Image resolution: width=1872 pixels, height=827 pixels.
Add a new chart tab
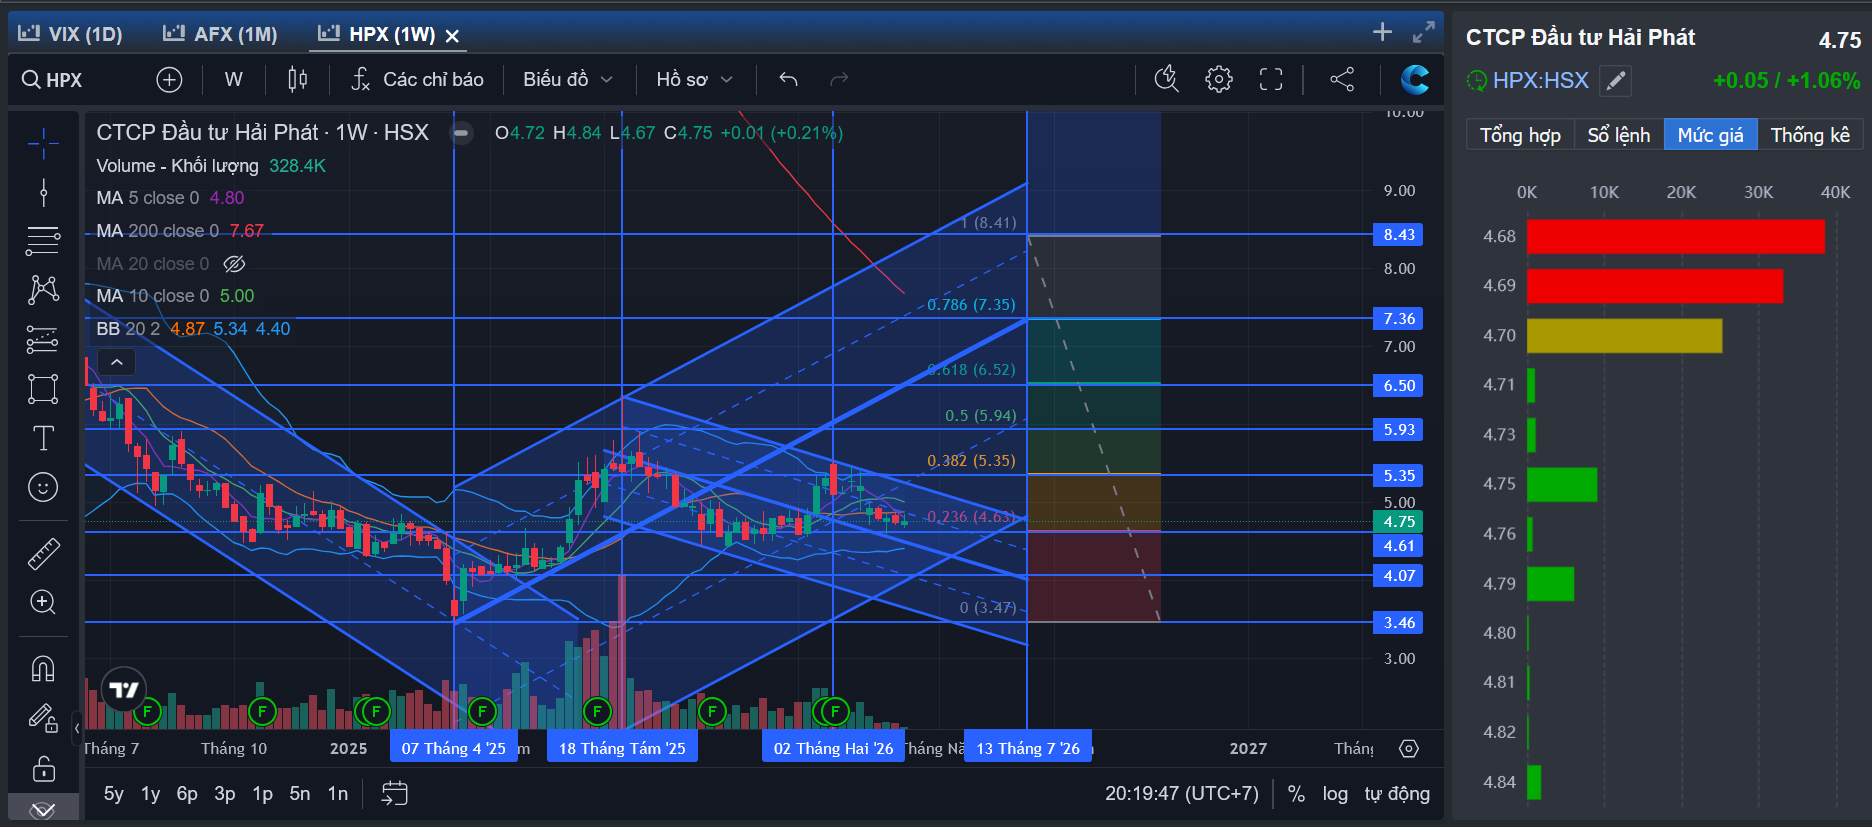click(x=1382, y=32)
